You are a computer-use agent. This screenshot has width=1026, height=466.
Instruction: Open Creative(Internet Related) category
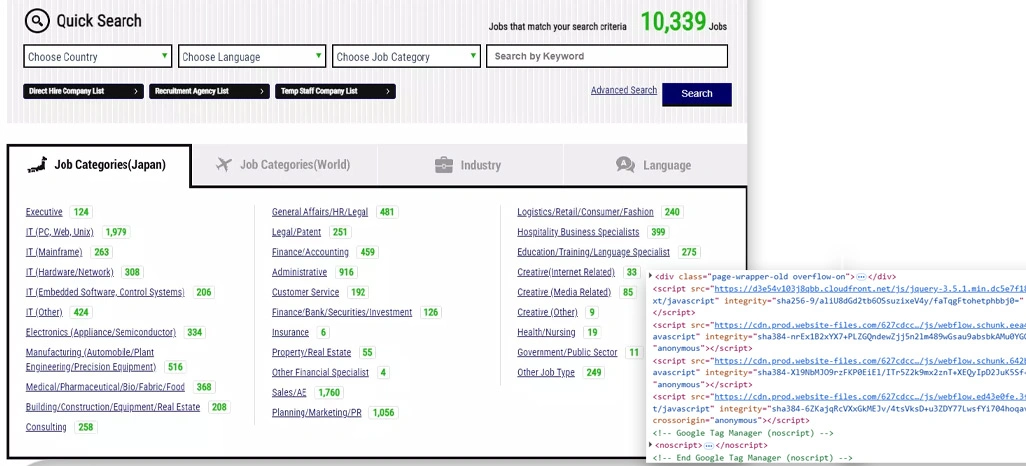(566, 272)
